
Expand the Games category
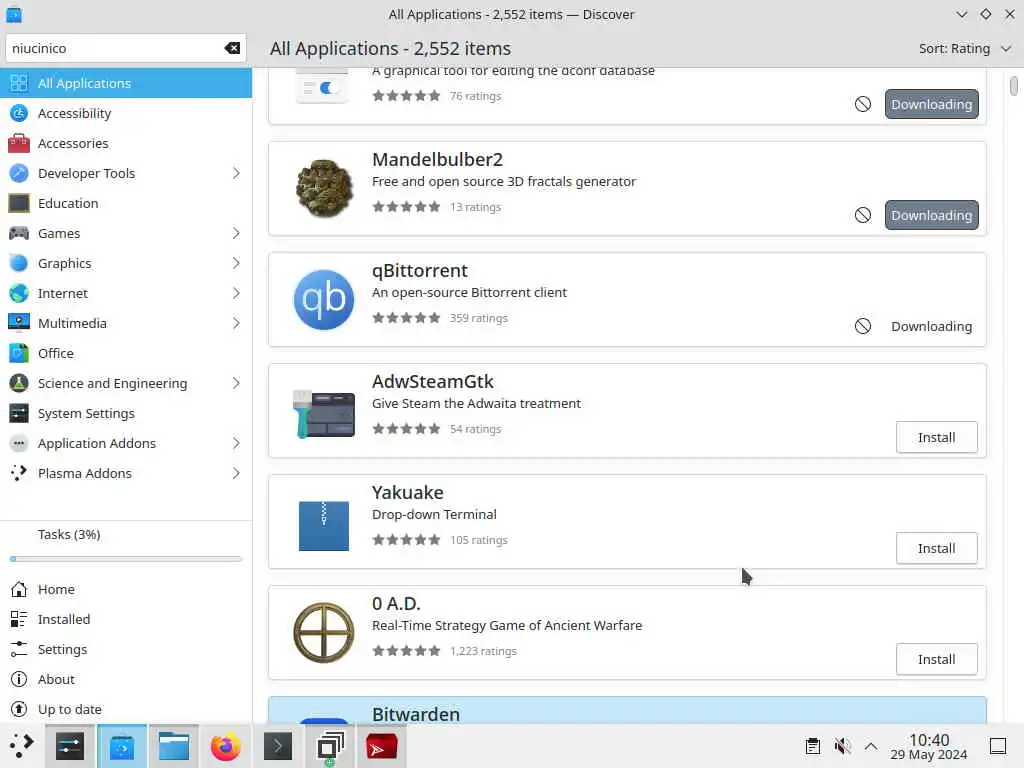236,234
